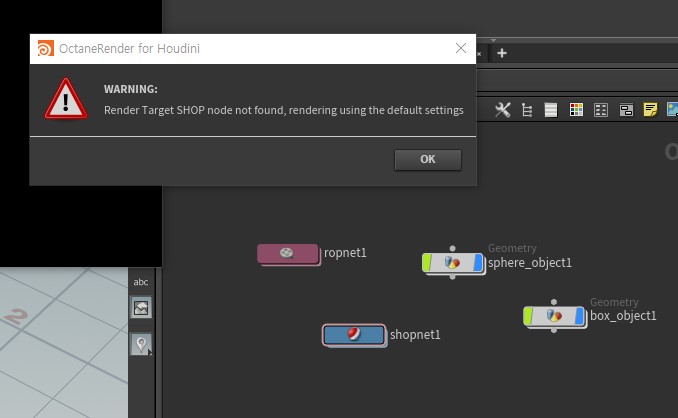Select the box_object1 geometry node icon
678x418 pixels.
click(554, 316)
